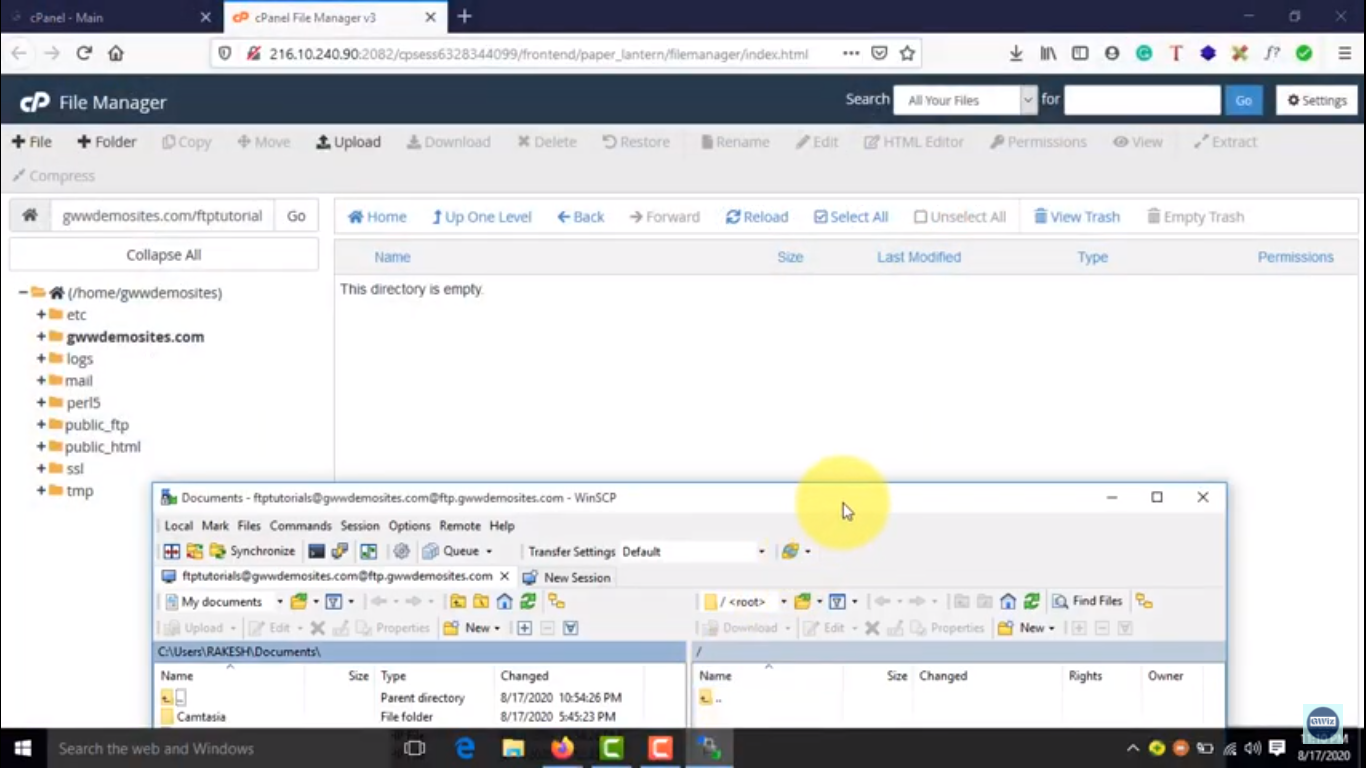Open the Commands menu in WinSCP
The width and height of the screenshot is (1366, 768).
point(300,525)
